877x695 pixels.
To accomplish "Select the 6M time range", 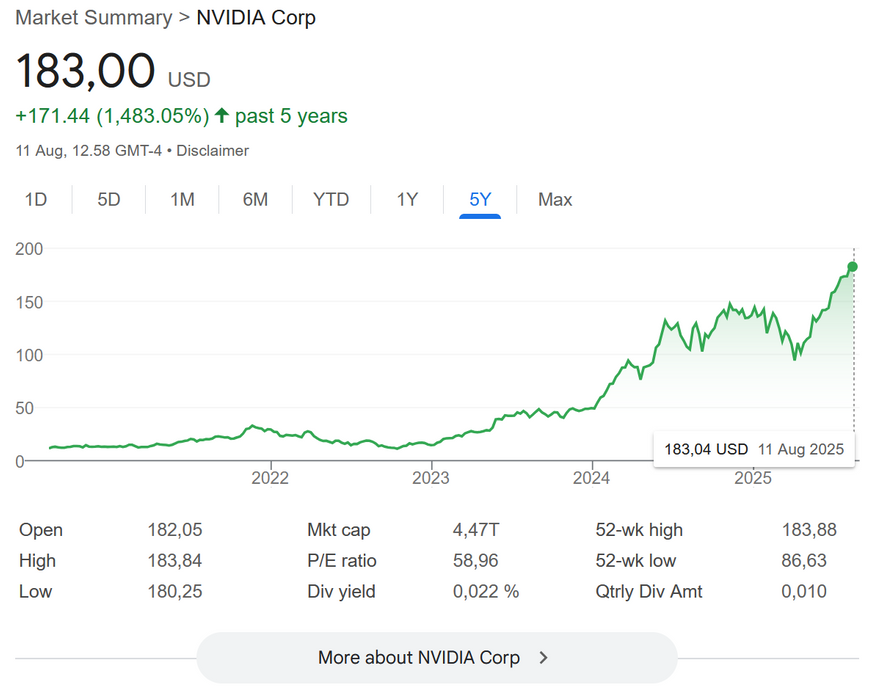I will 255,200.
